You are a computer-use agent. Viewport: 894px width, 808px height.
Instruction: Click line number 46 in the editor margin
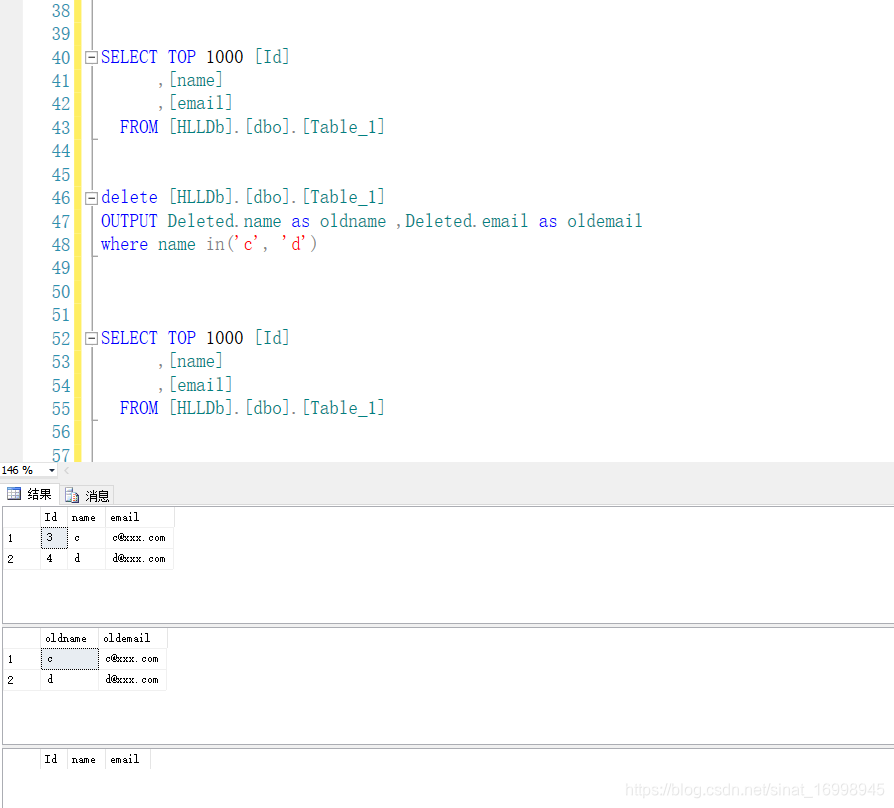pos(61,197)
